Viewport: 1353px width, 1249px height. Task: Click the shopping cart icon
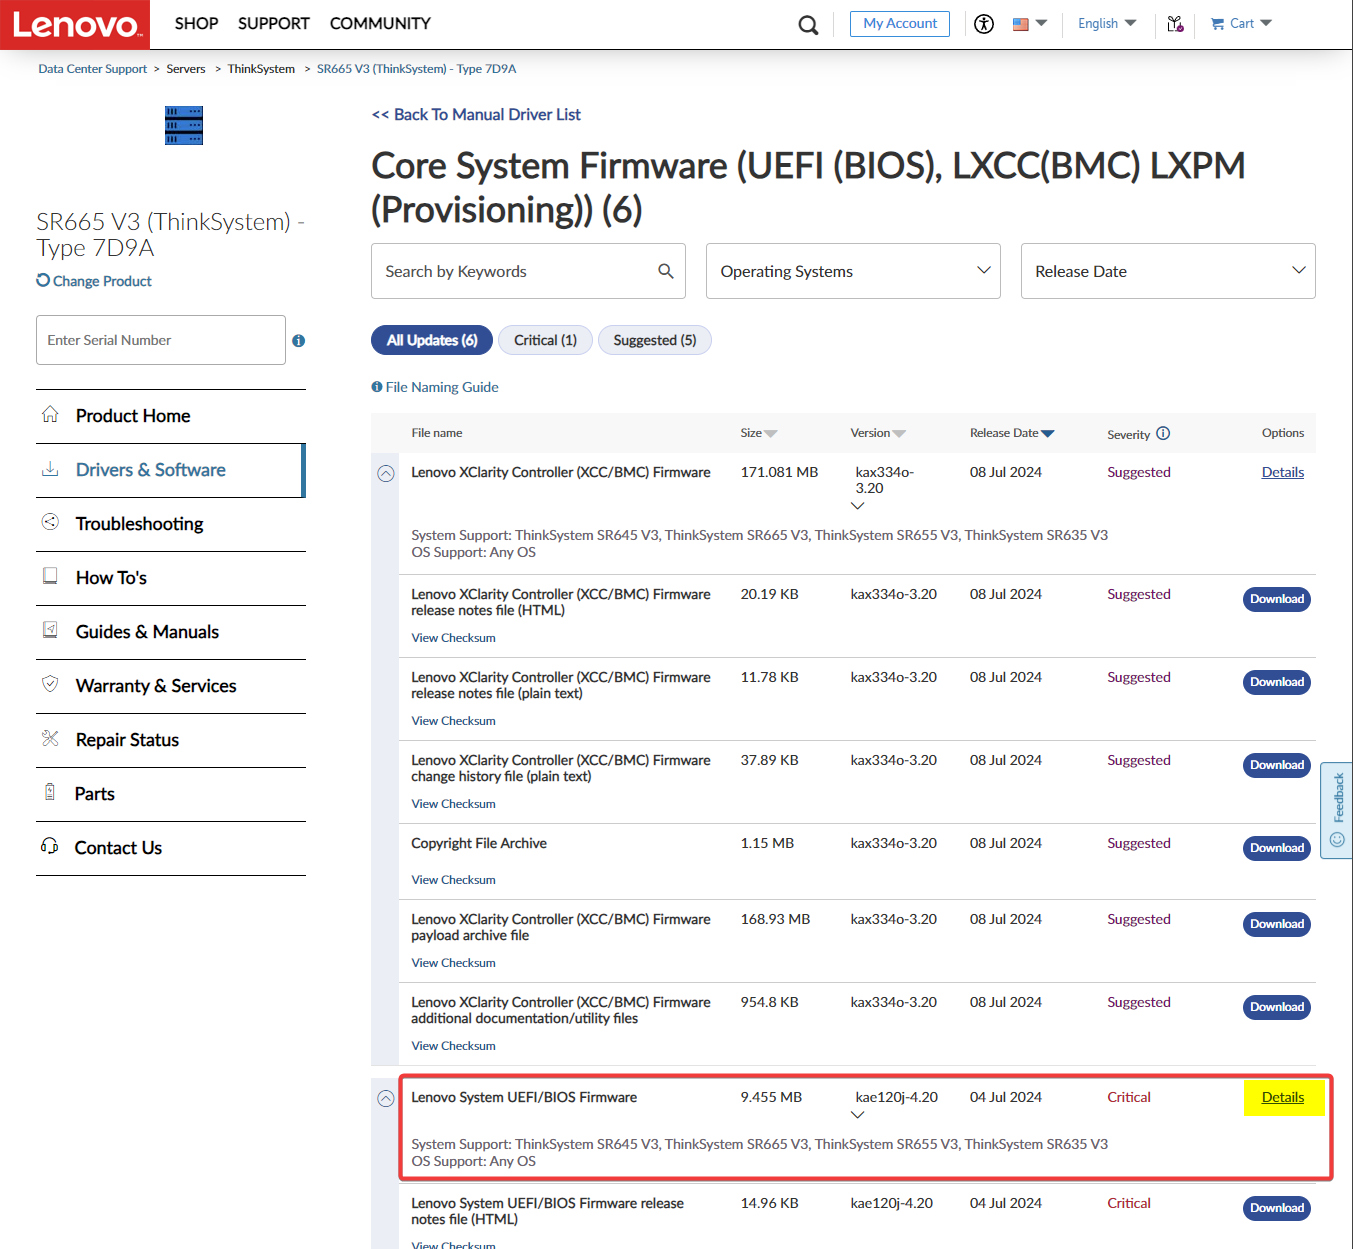pos(1217,24)
